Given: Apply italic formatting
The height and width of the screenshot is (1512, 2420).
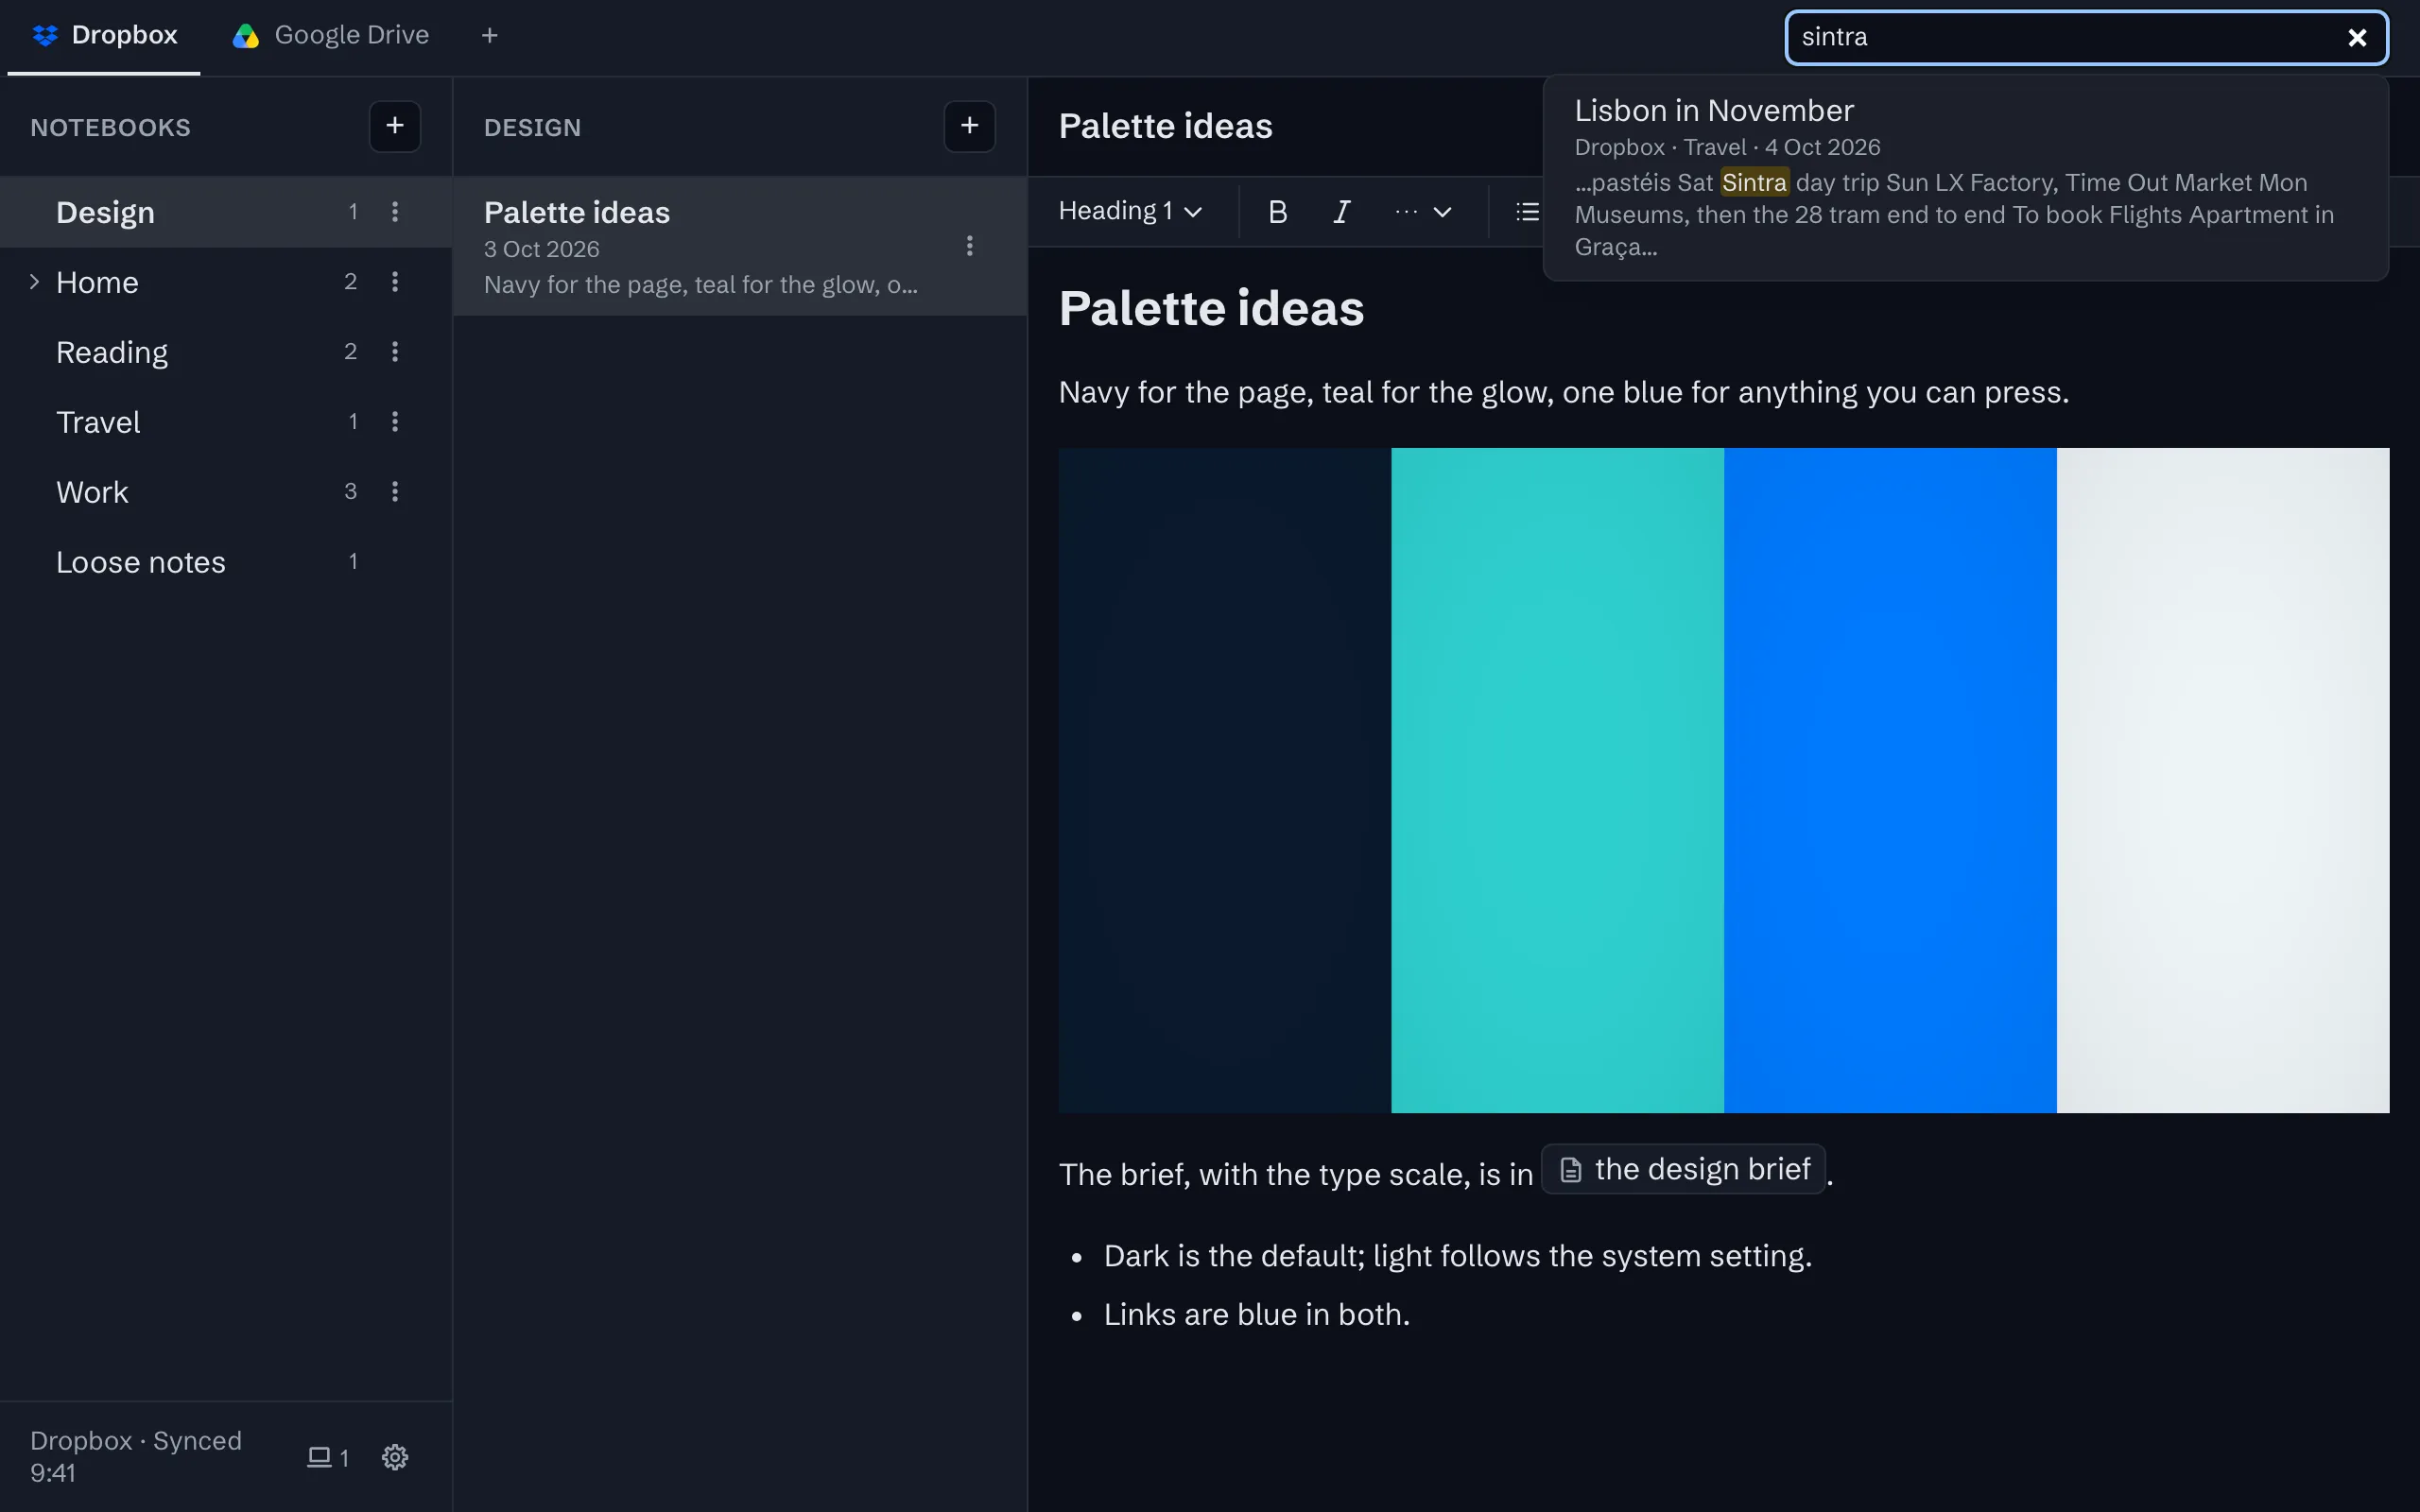Looking at the screenshot, I should (1342, 212).
